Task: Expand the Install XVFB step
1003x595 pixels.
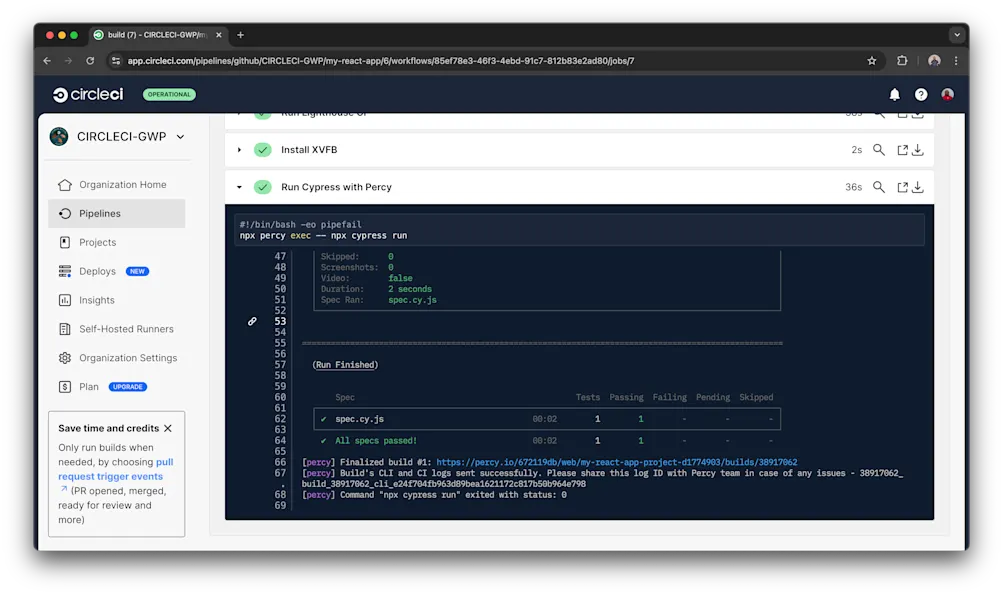Action: coord(239,149)
